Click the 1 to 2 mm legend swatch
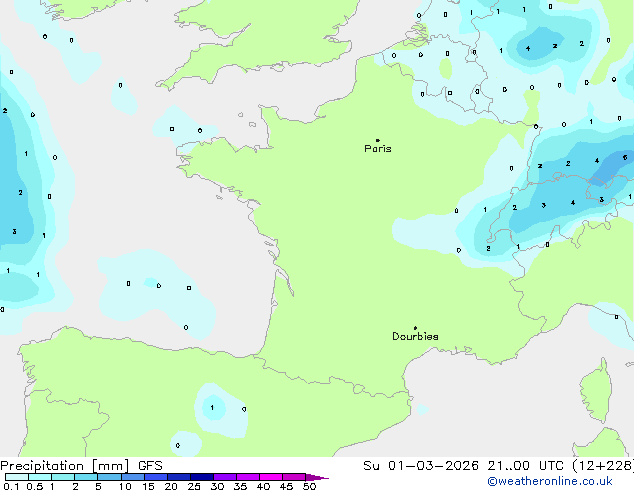This screenshot has width=634, height=490. pos(63,477)
